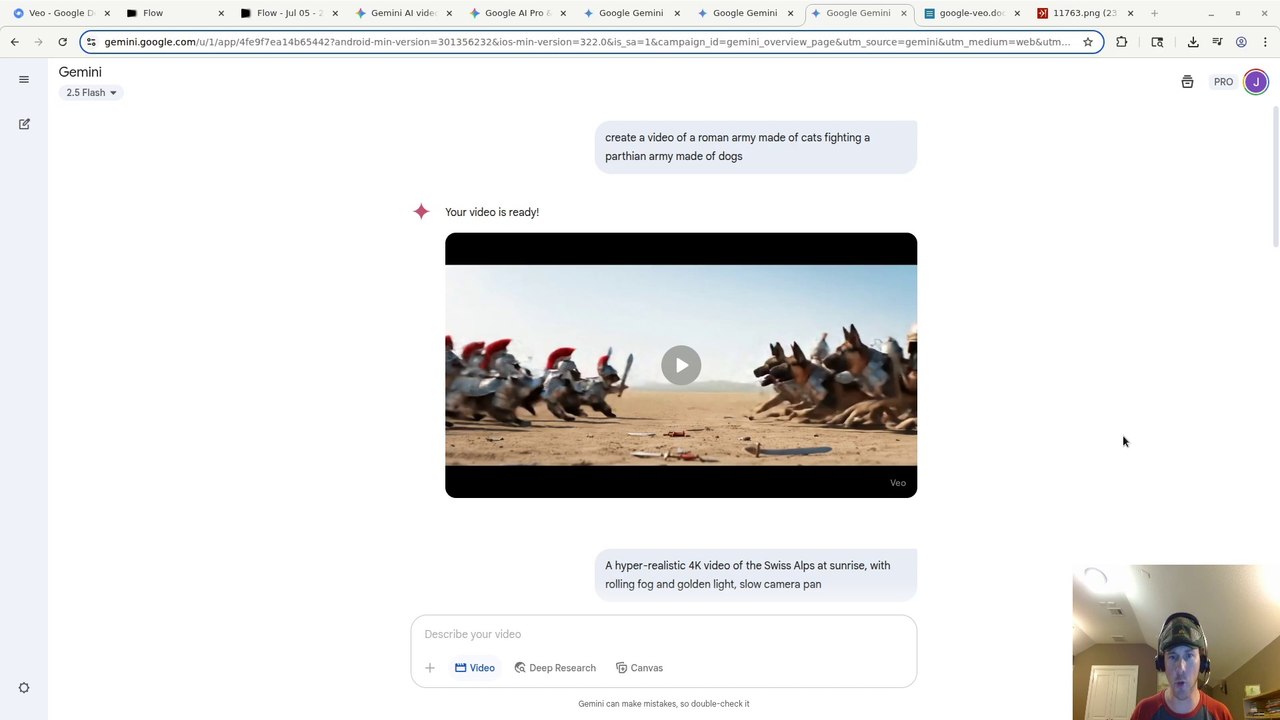Bookmark this page with the star icon
This screenshot has height=720, width=1280.
1088,42
